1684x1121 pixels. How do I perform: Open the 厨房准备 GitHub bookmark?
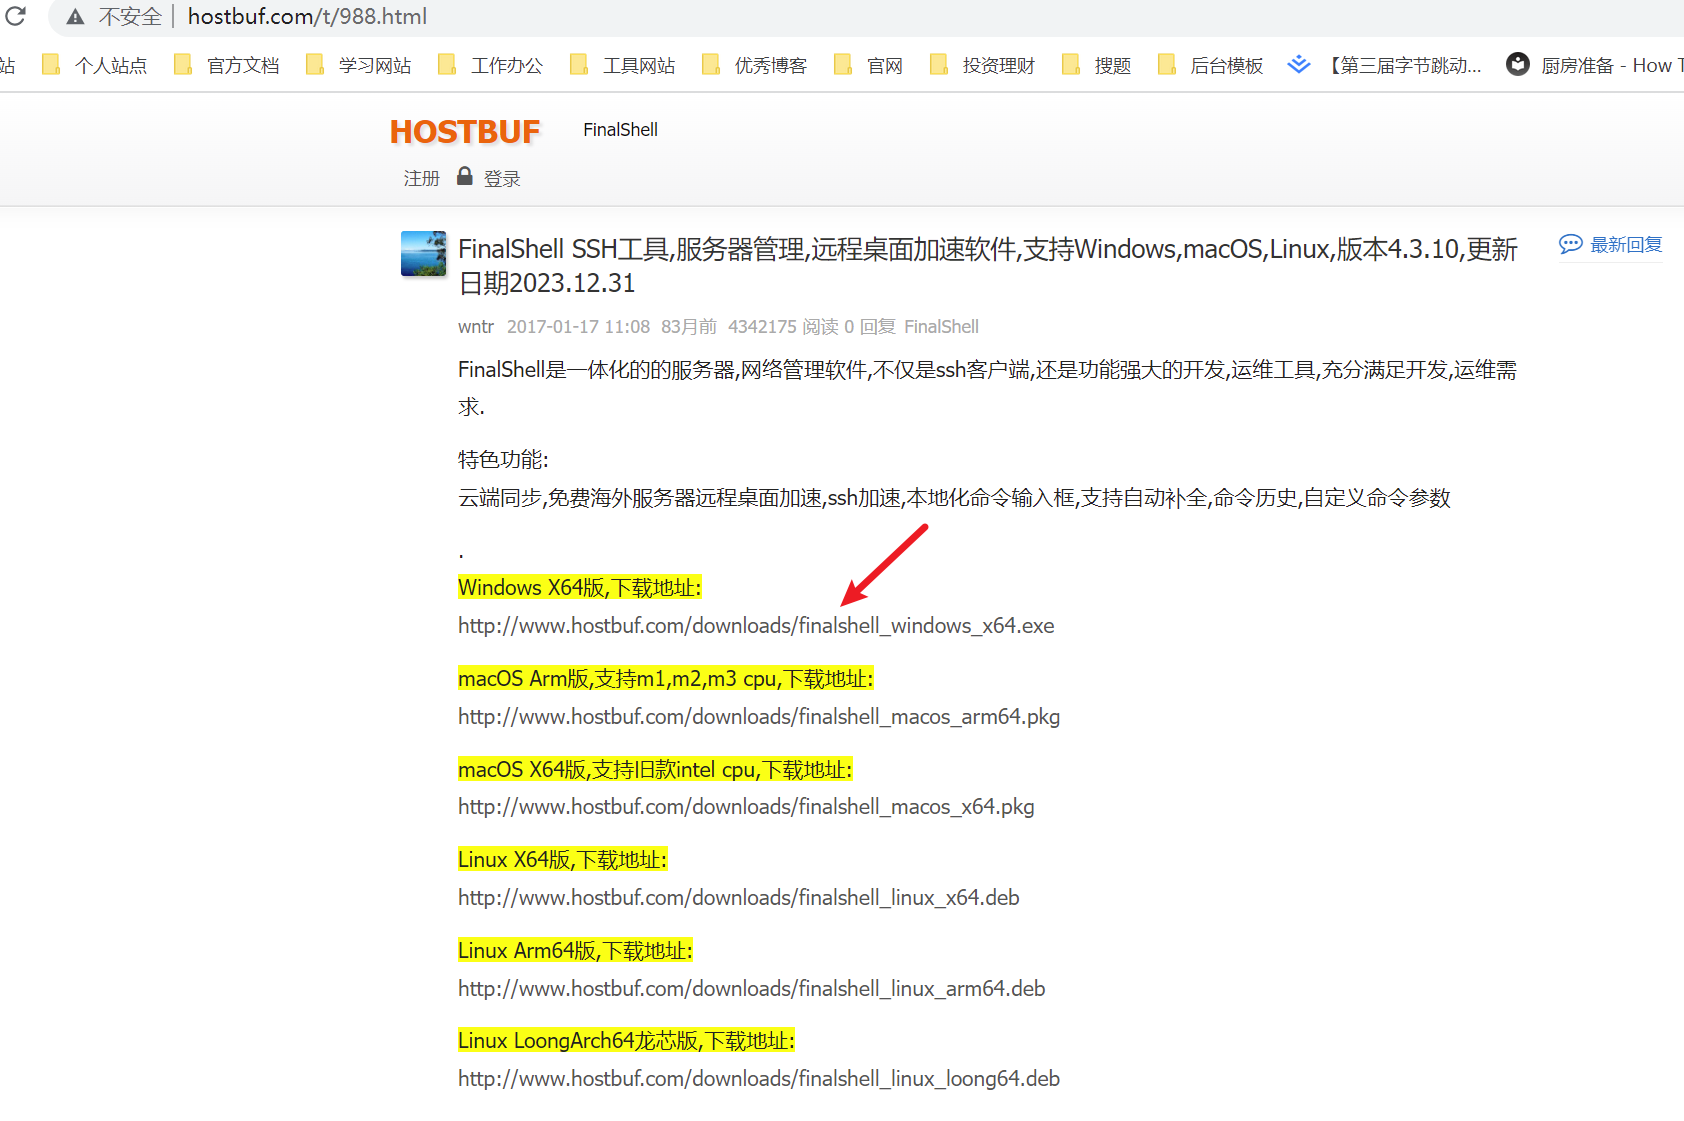point(1595,65)
